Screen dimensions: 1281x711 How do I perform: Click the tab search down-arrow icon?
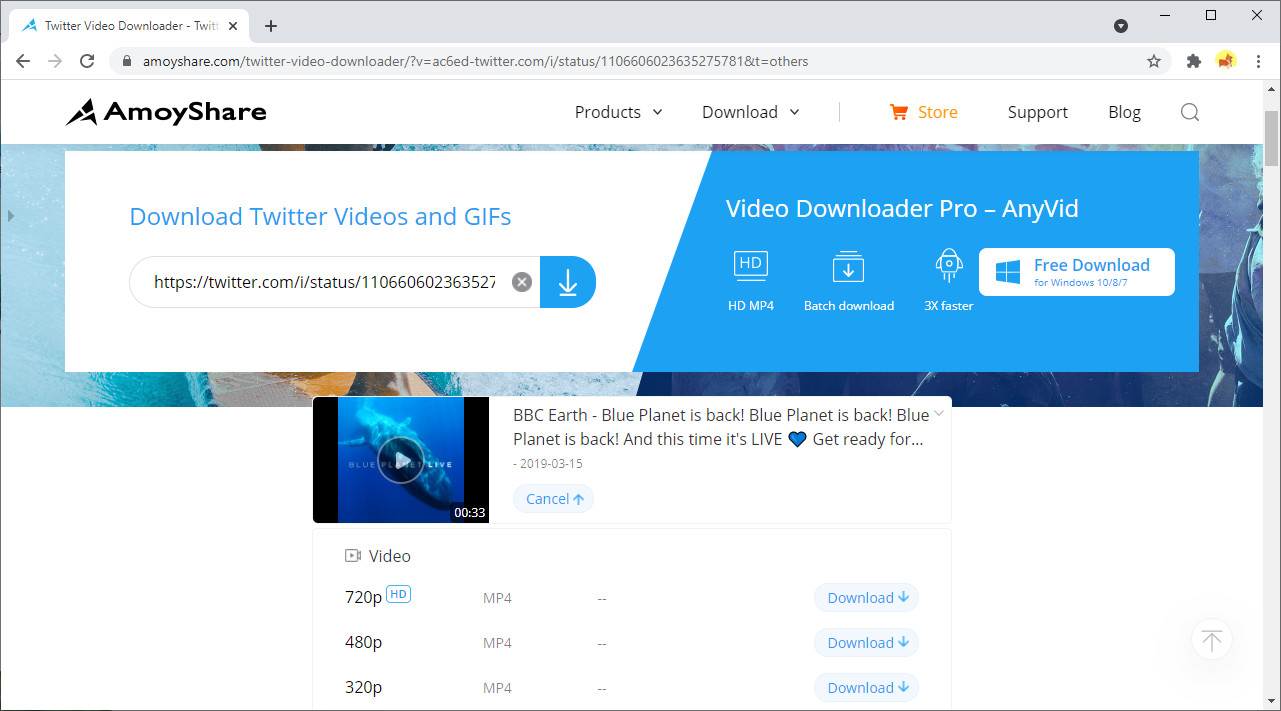click(x=1121, y=26)
